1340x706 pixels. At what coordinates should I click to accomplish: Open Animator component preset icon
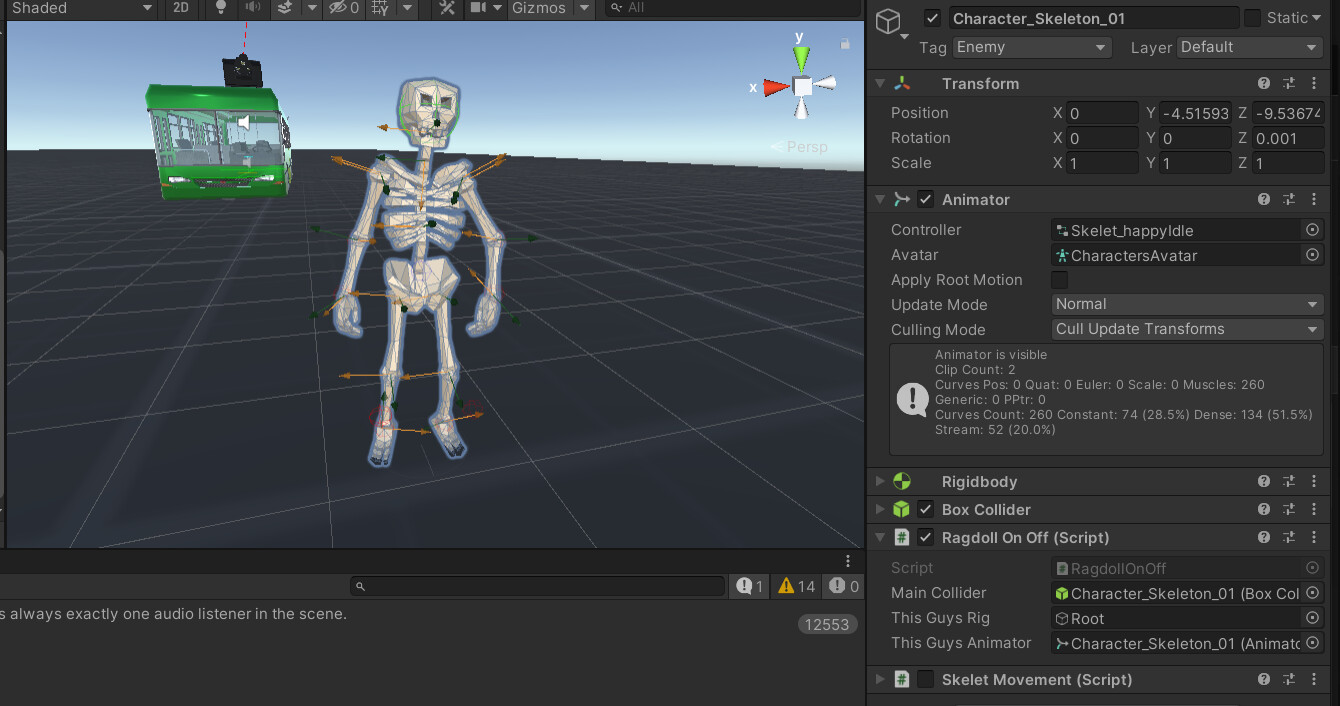(1289, 200)
